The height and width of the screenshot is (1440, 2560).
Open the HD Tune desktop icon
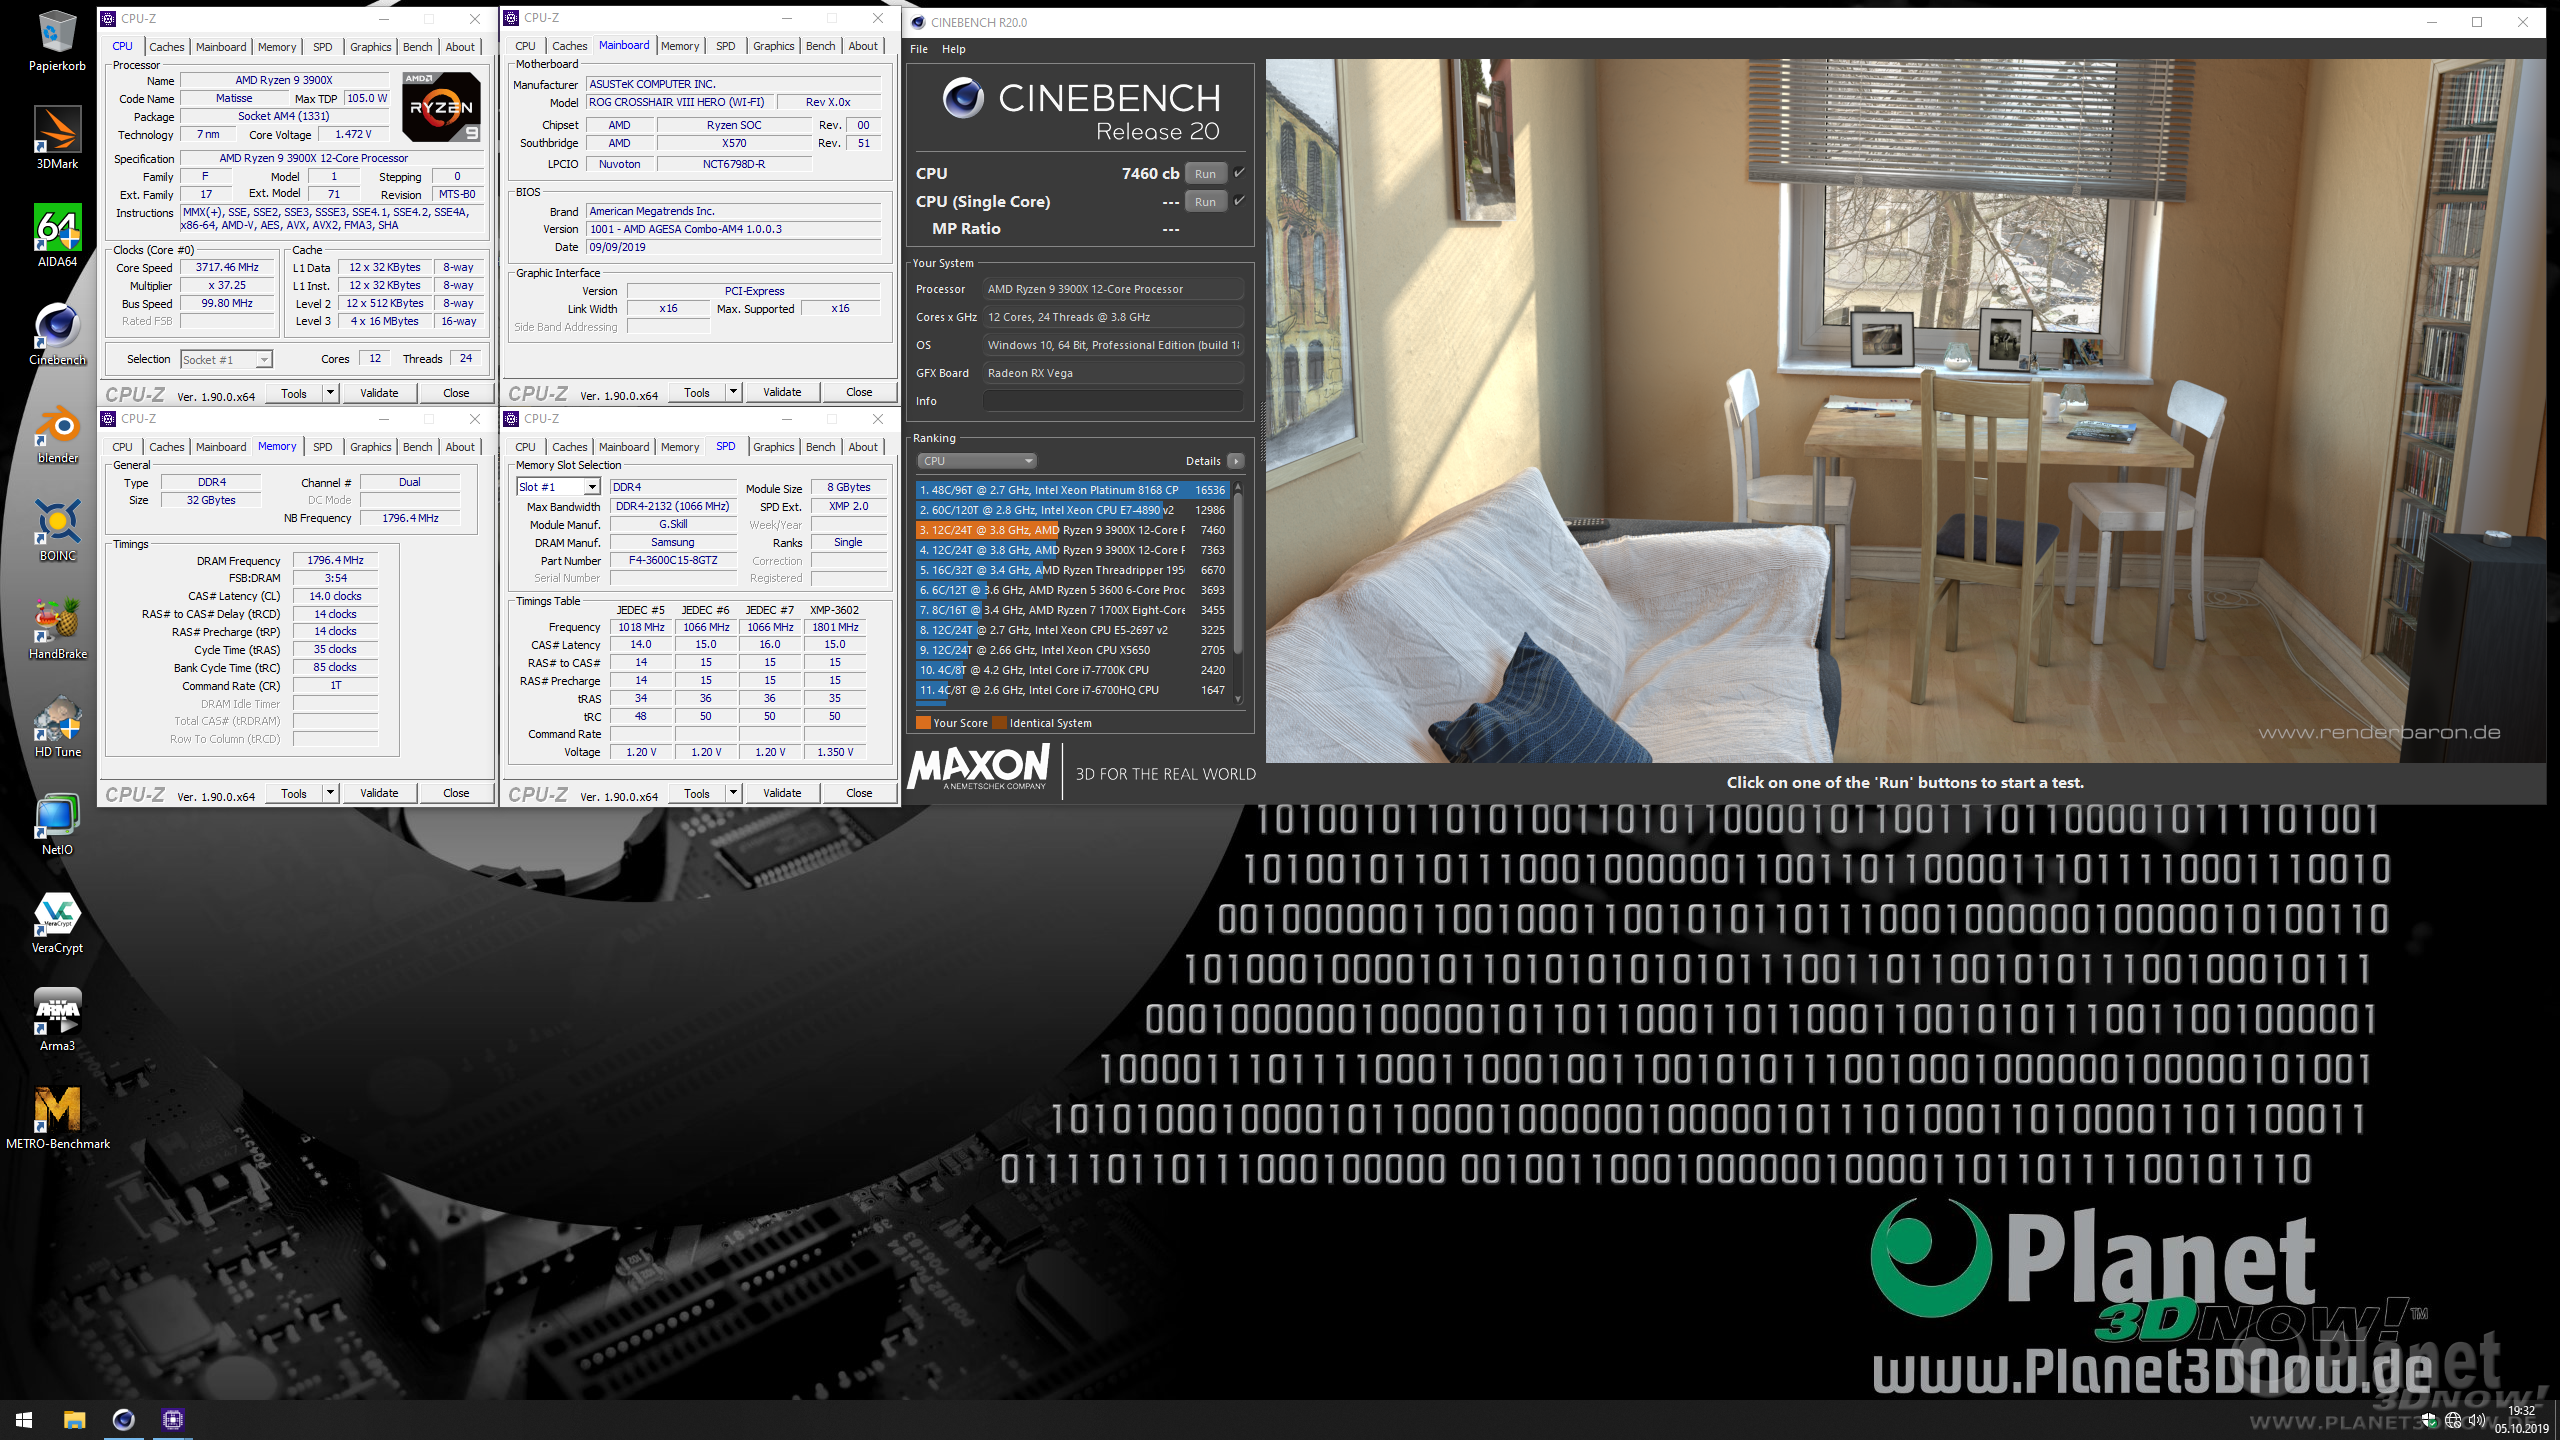coord(57,726)
